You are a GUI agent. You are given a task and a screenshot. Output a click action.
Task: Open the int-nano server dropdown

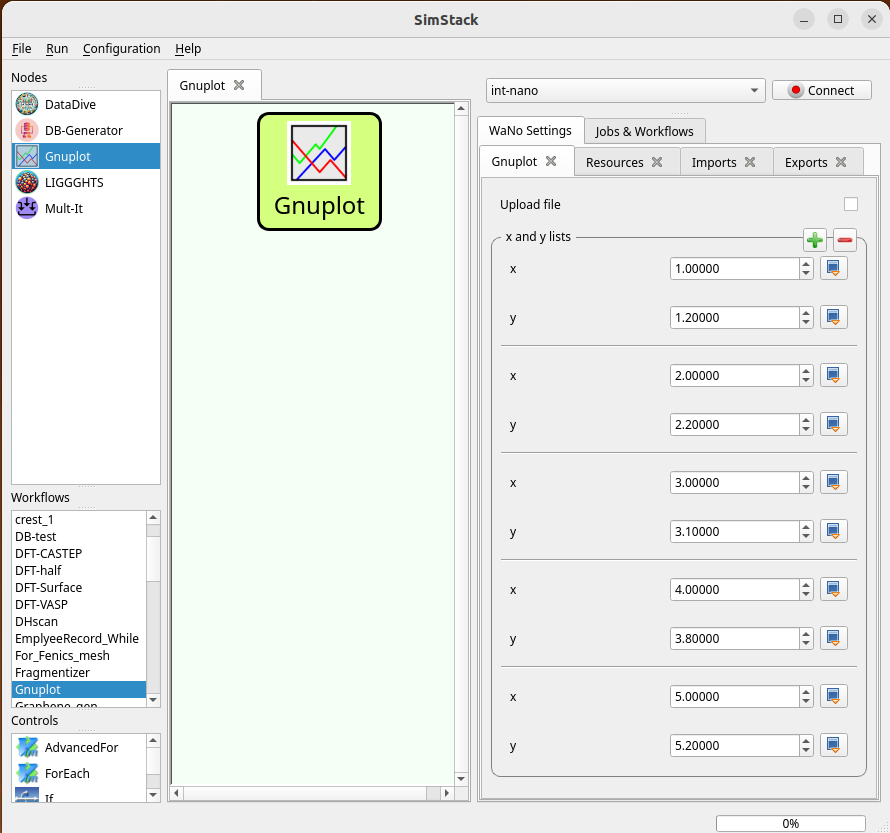(625, 91)
